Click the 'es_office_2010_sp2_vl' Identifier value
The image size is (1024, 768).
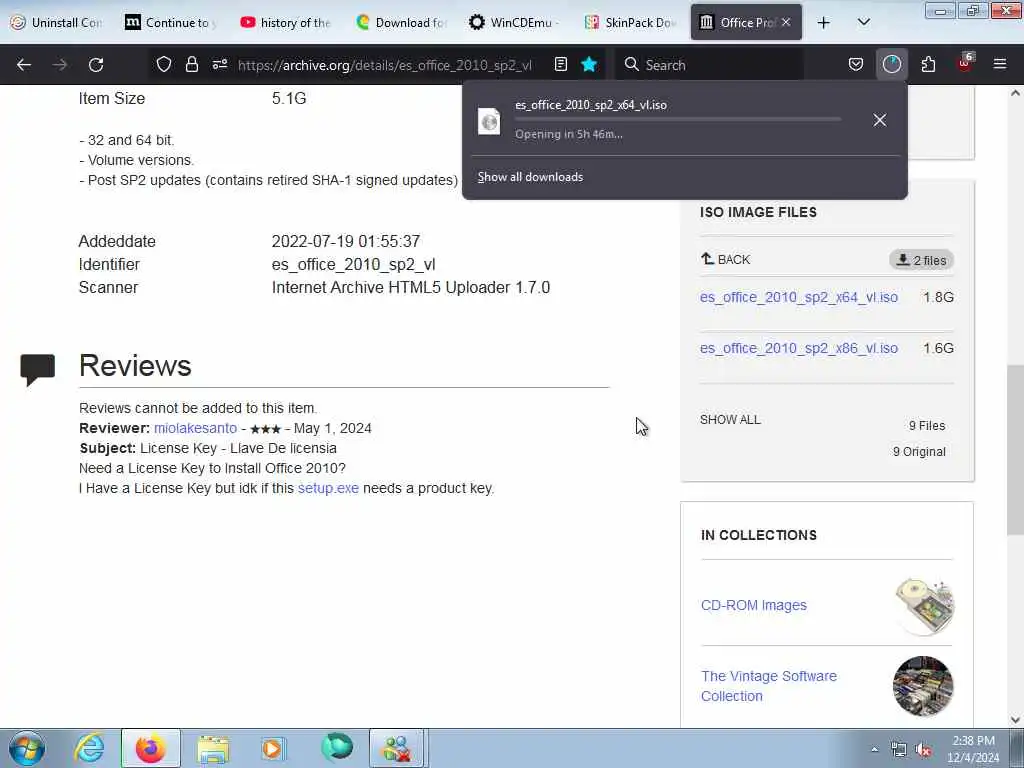tap(353, 264)
